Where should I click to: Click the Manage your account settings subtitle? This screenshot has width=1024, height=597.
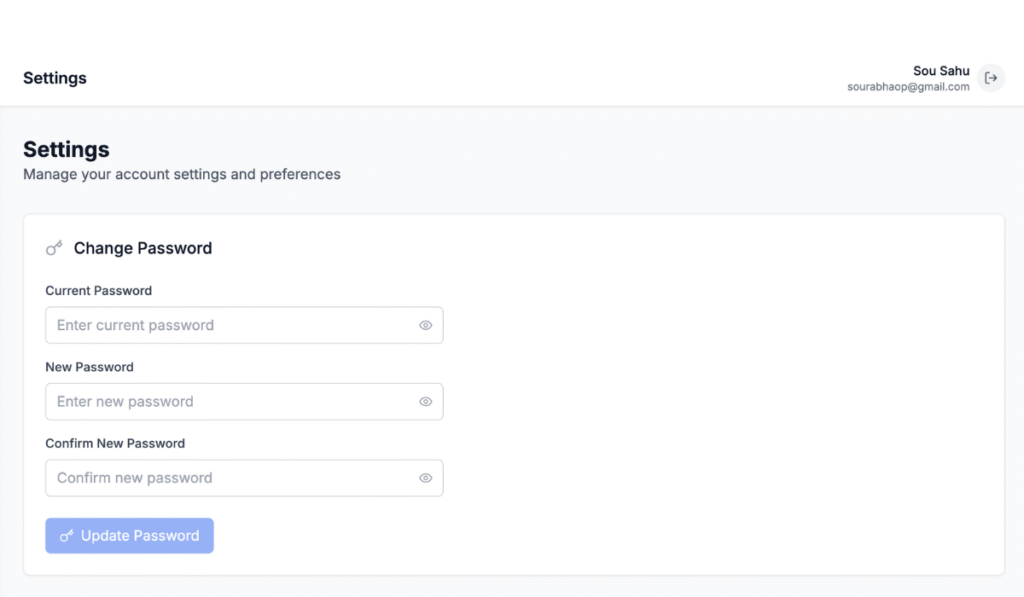pyautogui.click(x=181, y=174)
